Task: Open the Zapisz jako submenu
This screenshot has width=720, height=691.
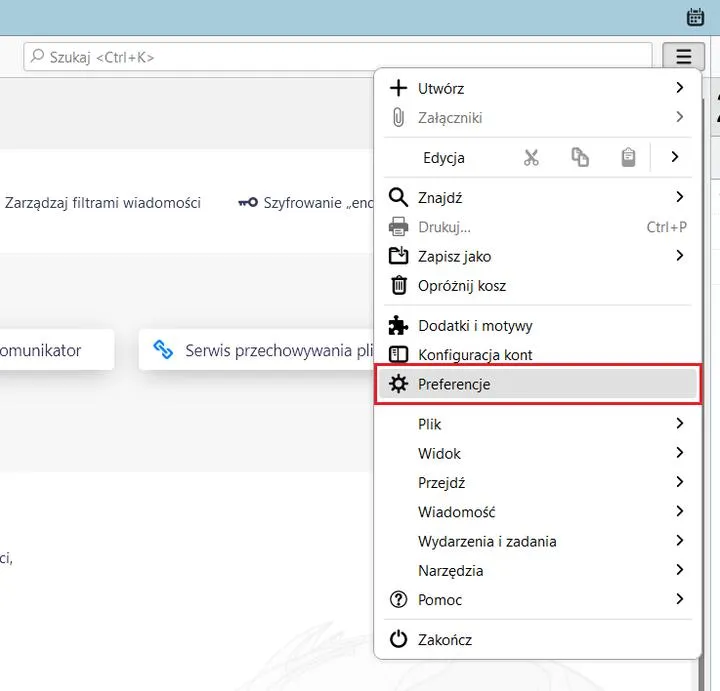Action: point(538,256)
